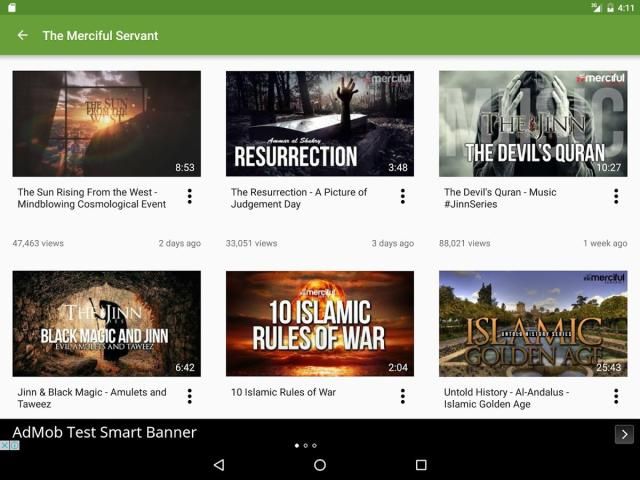This screenshot has width=640, height=480.
Task: Click the AdChoices icon on the ad banner
Action: tap(10, 445)
